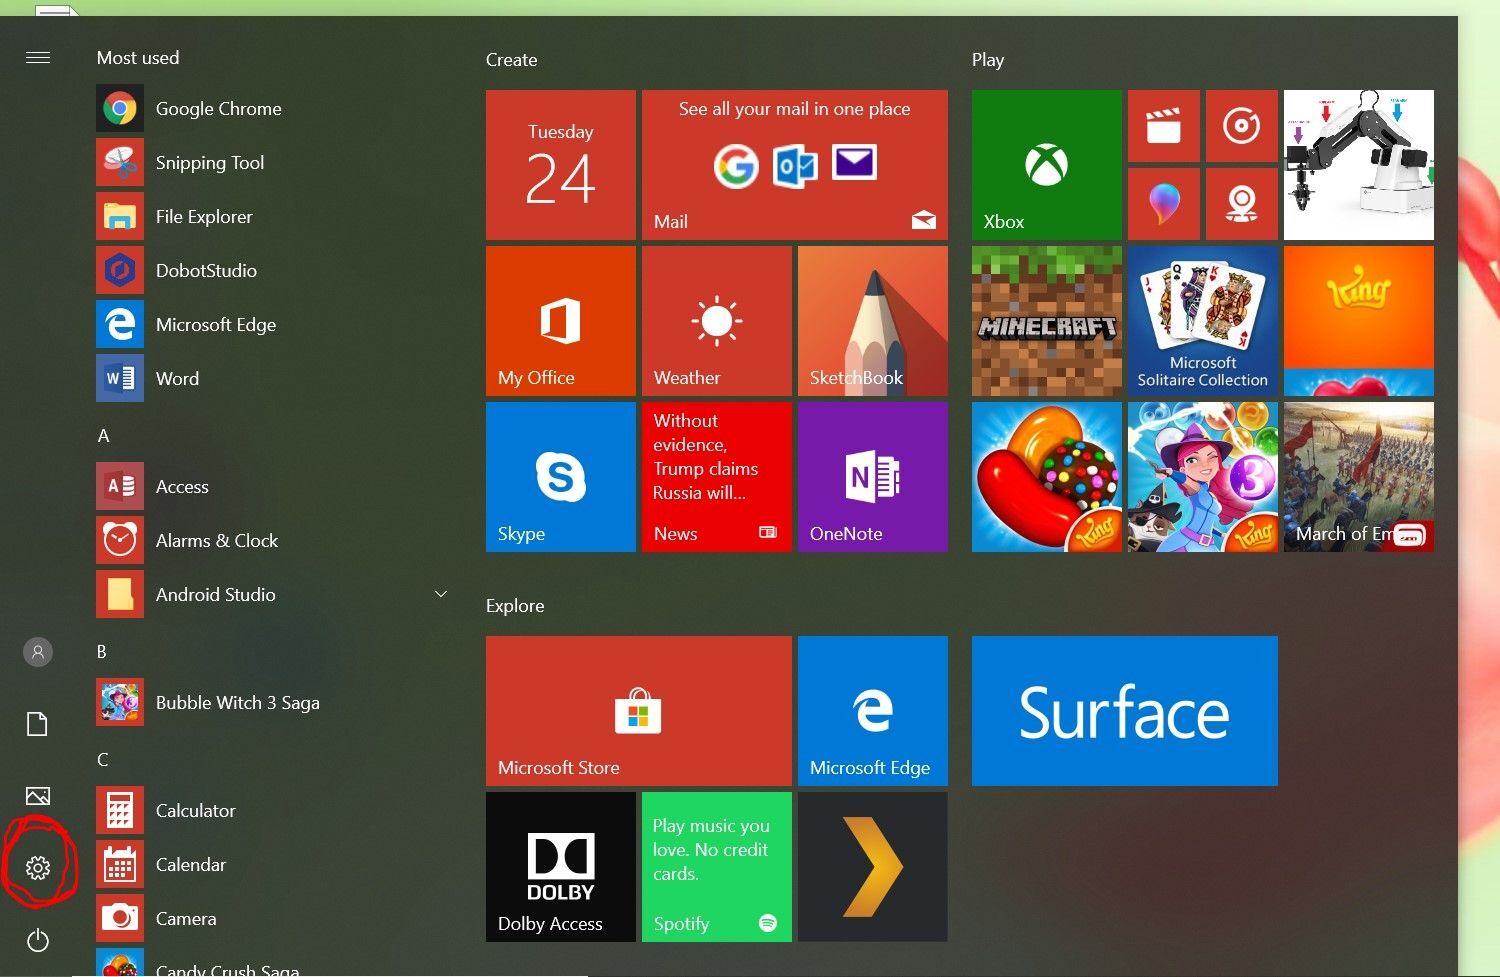The image size is (1500, 977).
Task: Open Candy Crush Saga list entry
Action: 270,964
